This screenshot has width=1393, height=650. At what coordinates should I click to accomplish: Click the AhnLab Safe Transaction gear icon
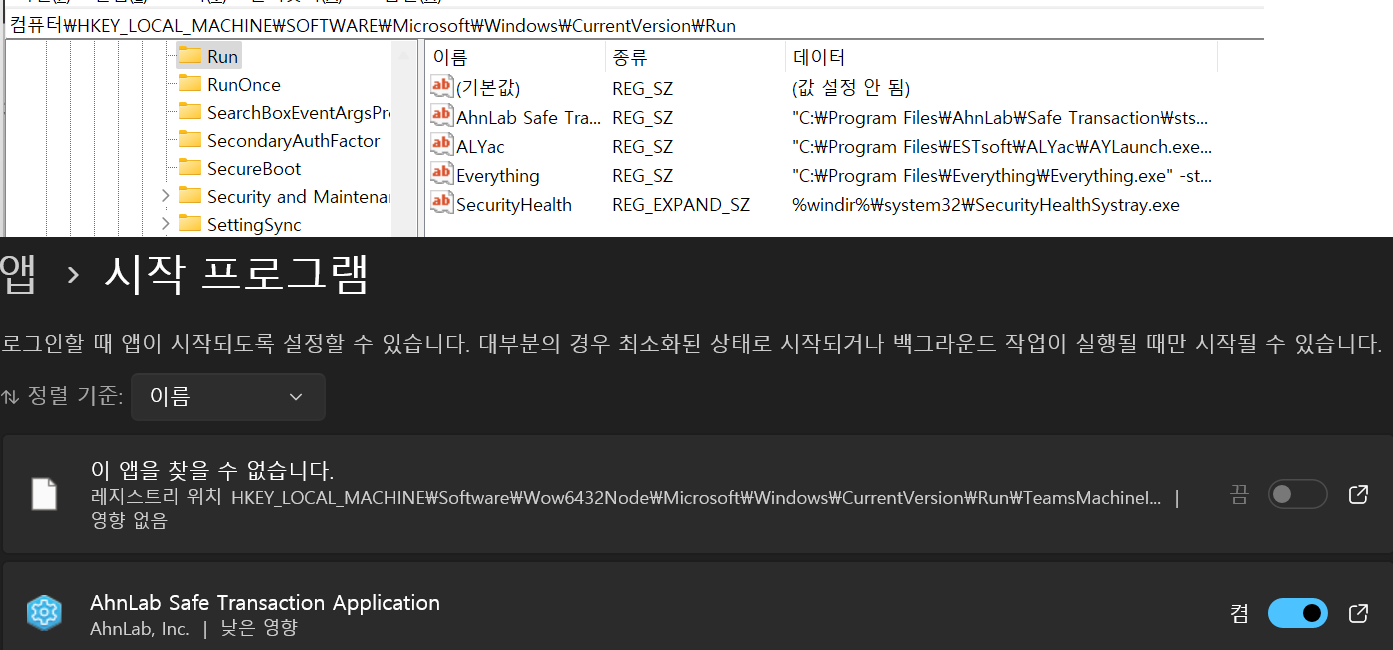coord(44,613)
